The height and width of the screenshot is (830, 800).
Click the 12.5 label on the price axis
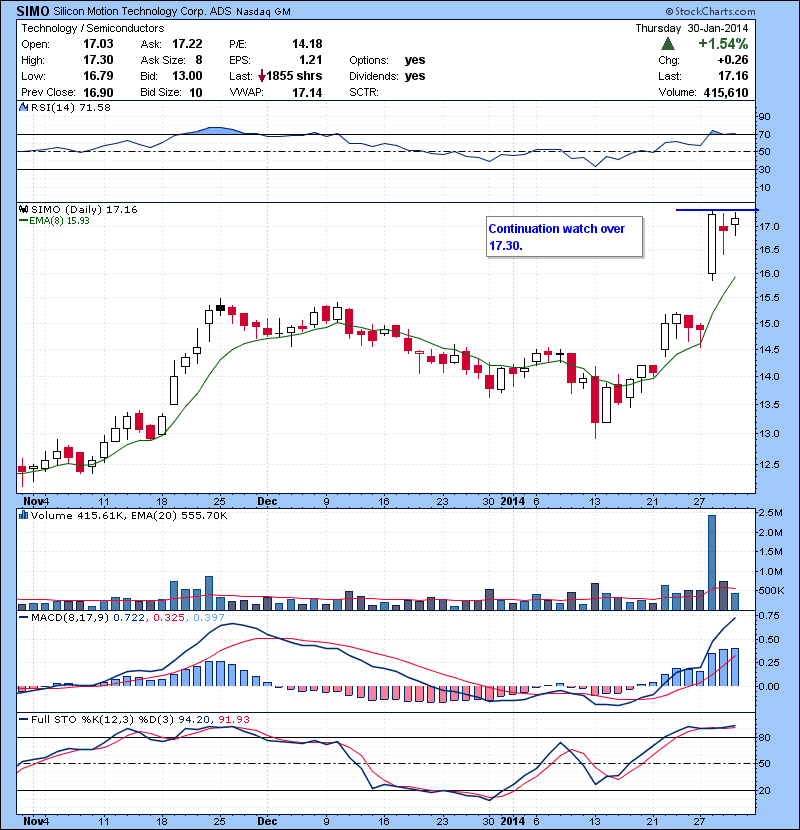tap(769, 465)
